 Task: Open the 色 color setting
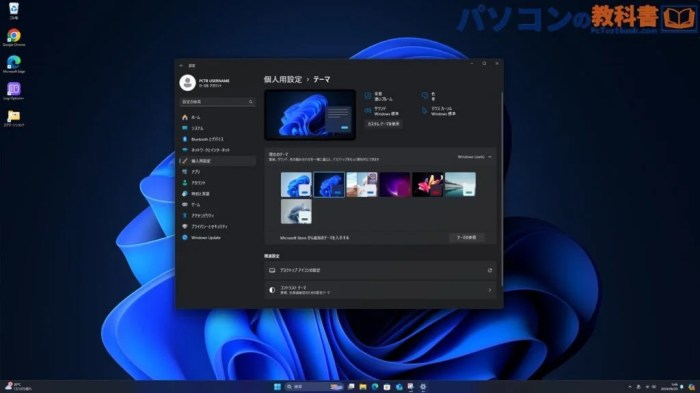[429, 96]
